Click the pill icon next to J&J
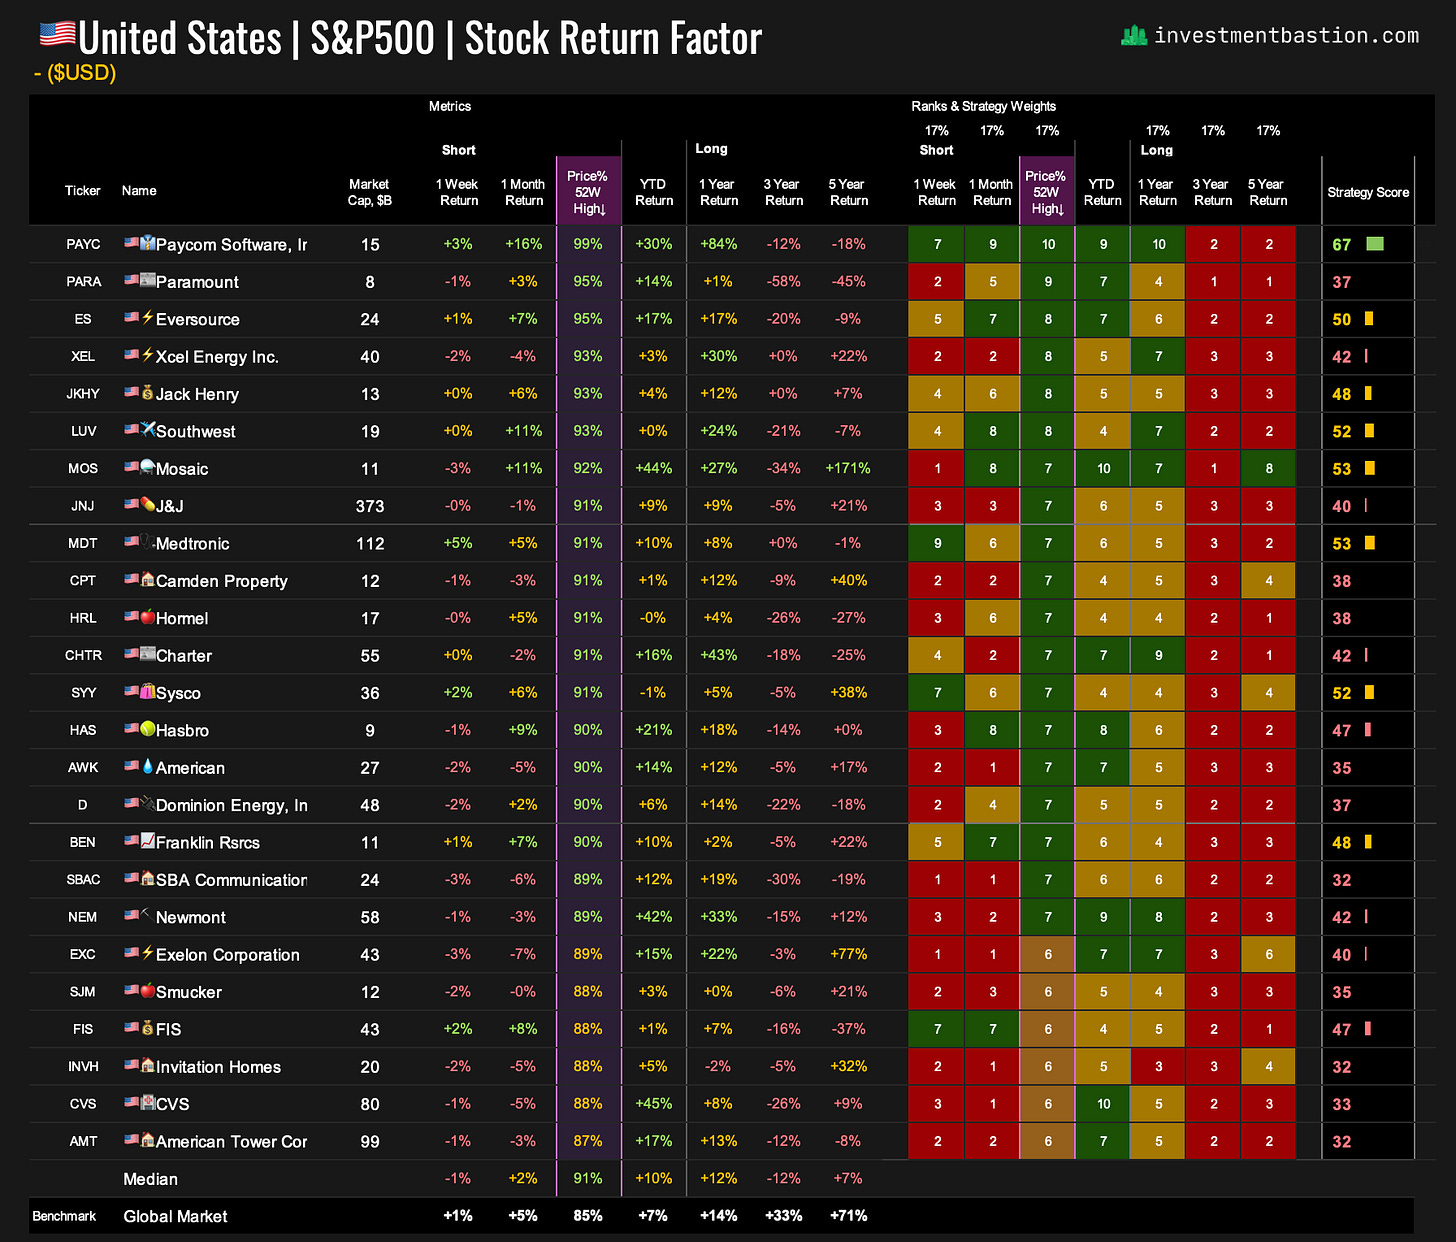Image resolution: width=1456 pixels, height=1242 pixels. [x=148, y=504]
